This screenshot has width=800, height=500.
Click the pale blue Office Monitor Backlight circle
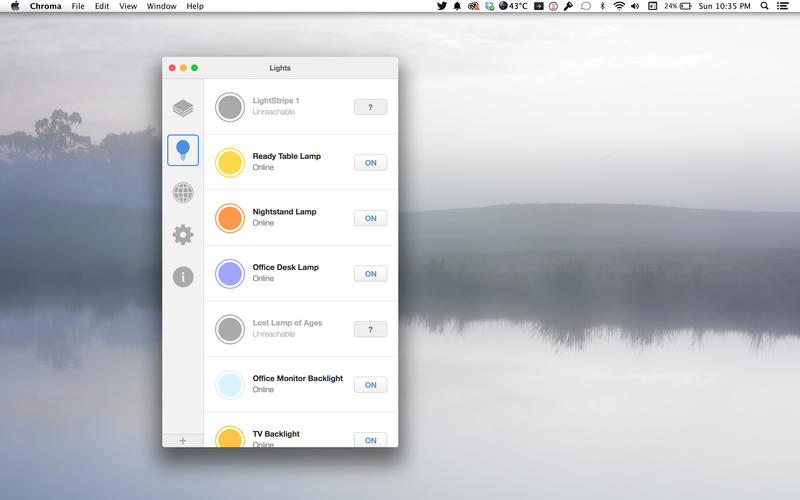230,385
